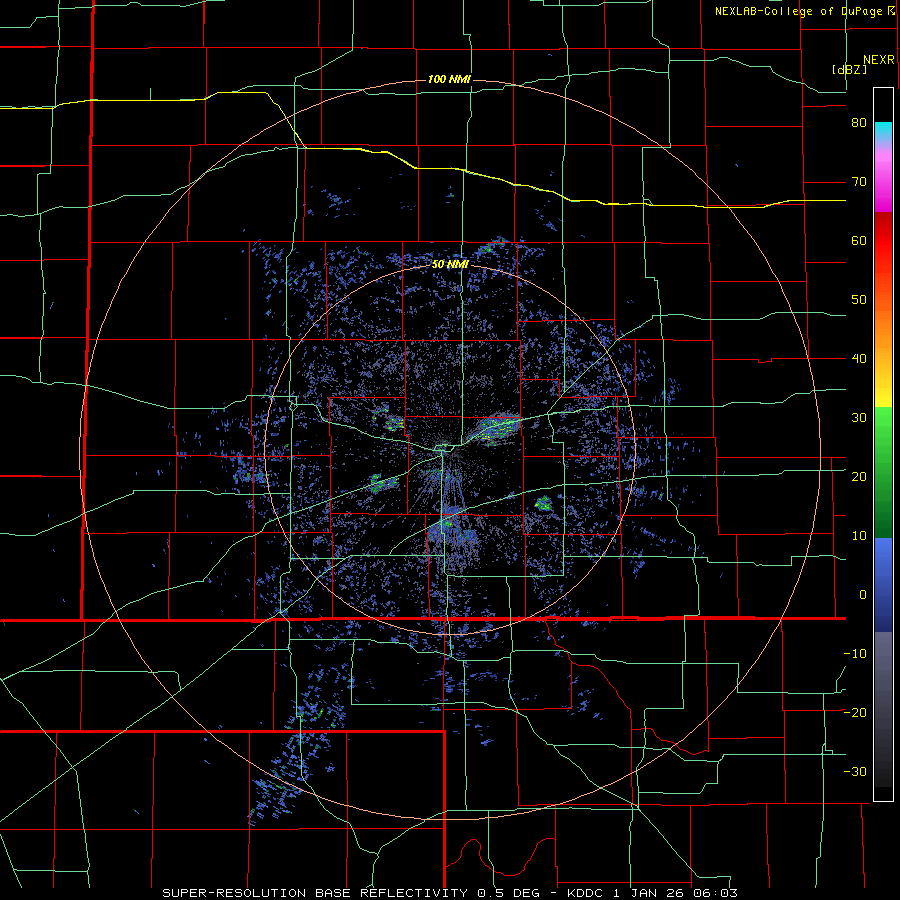The image size is (900, 900).
Task: Click the light green section of the color bar
Action: tap(883, 428)
